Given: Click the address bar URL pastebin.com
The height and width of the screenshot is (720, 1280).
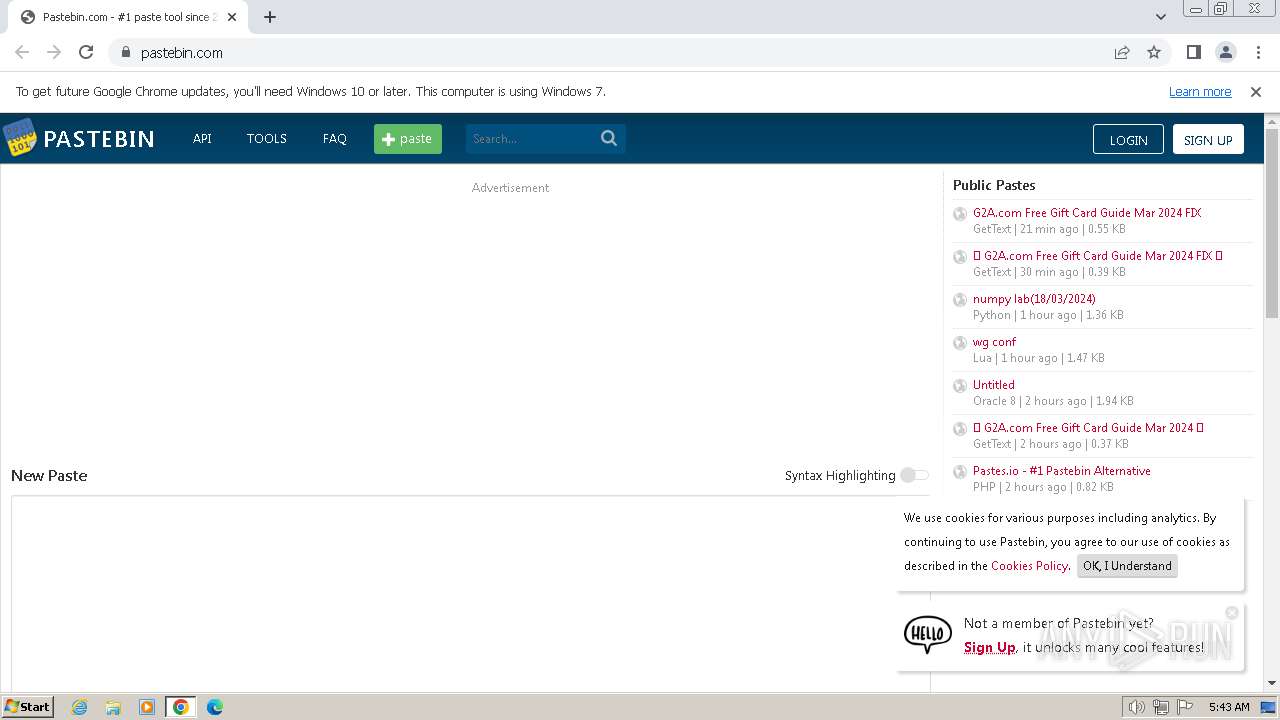Looking at the screenshot, I should tap(182, 52).
